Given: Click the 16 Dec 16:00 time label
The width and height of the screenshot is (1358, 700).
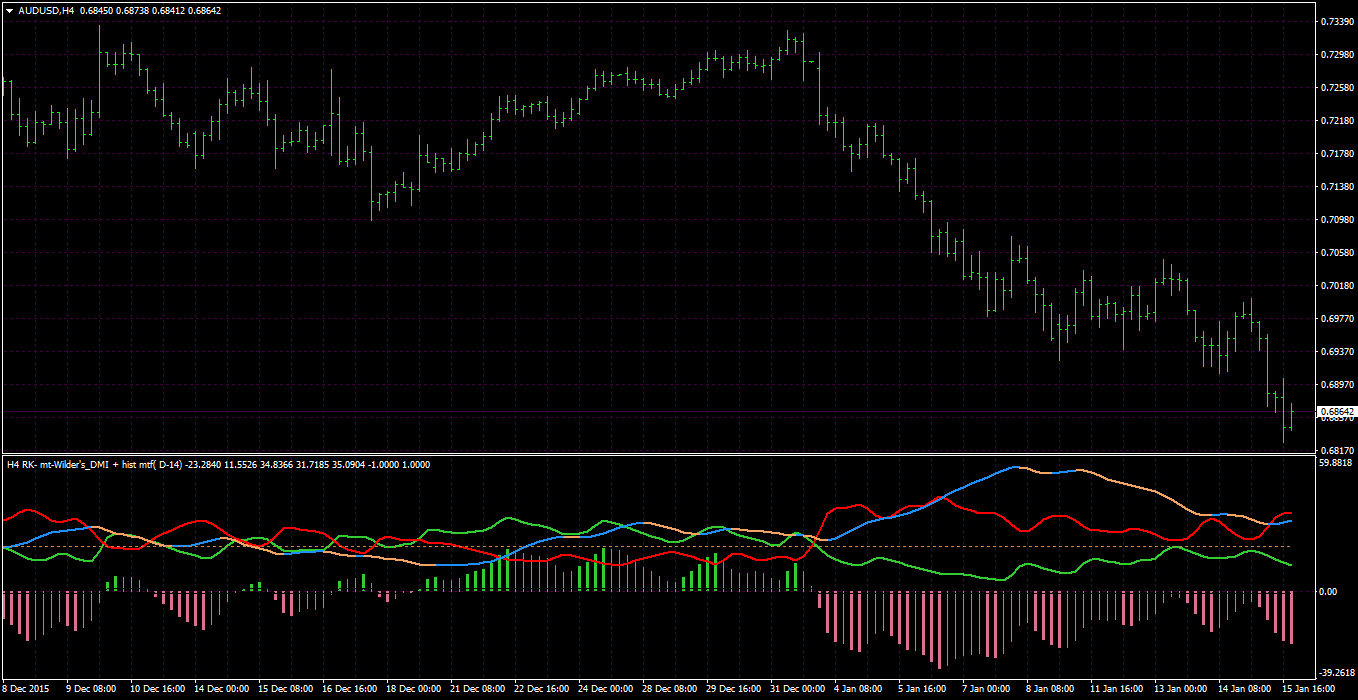Looking at the screenshot, I should (349, 689).
